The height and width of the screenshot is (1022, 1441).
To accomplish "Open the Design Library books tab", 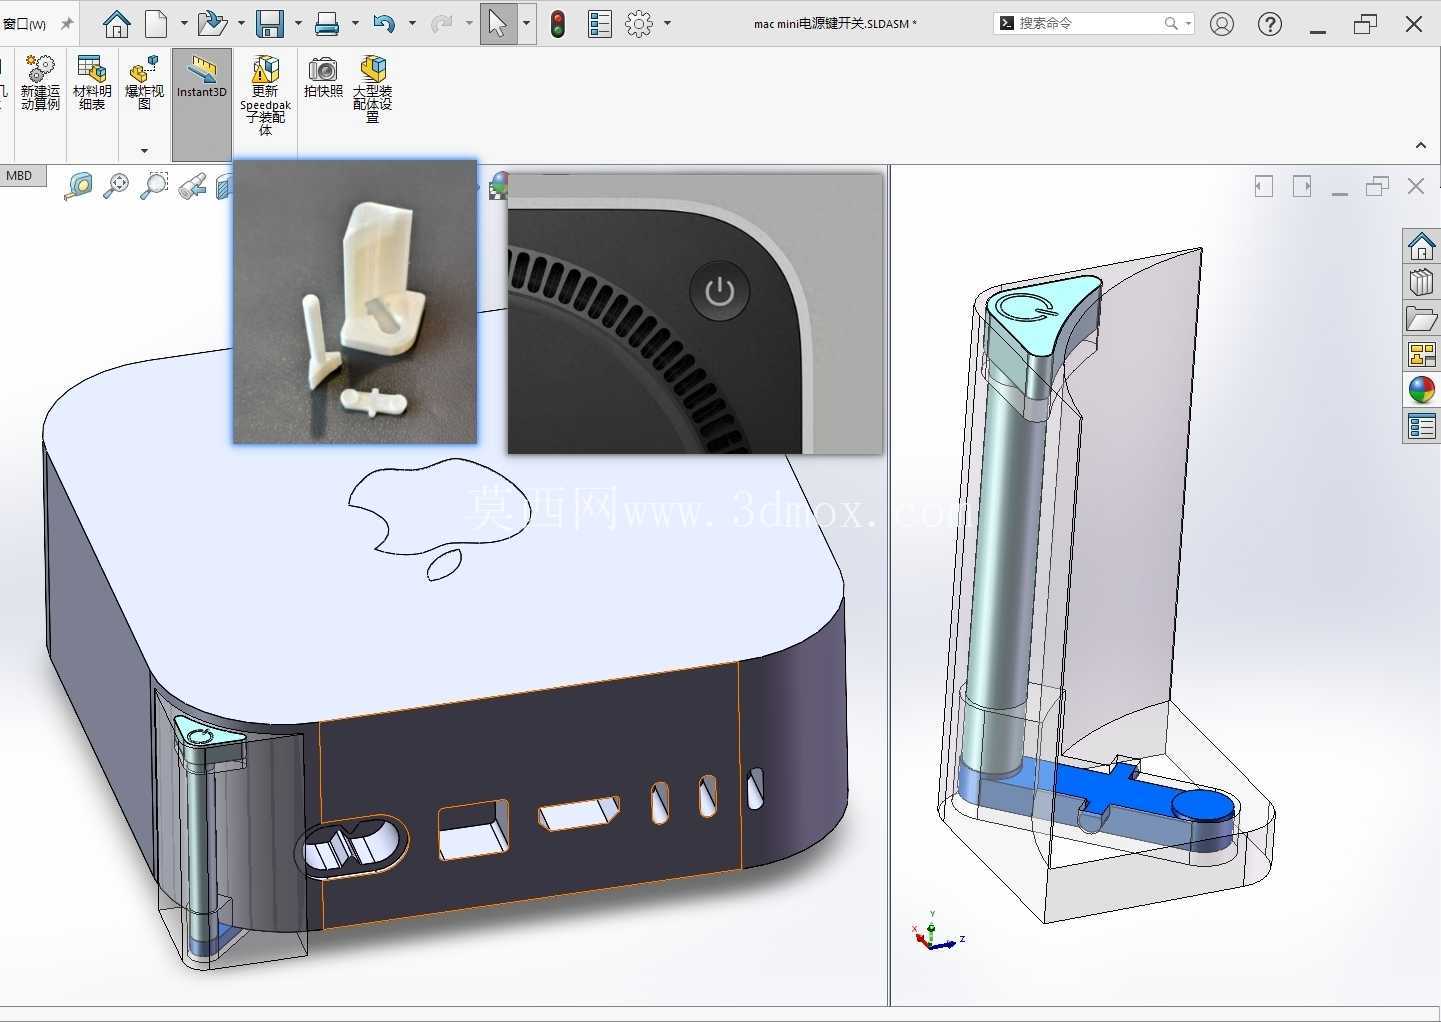I will point(1421,282).
